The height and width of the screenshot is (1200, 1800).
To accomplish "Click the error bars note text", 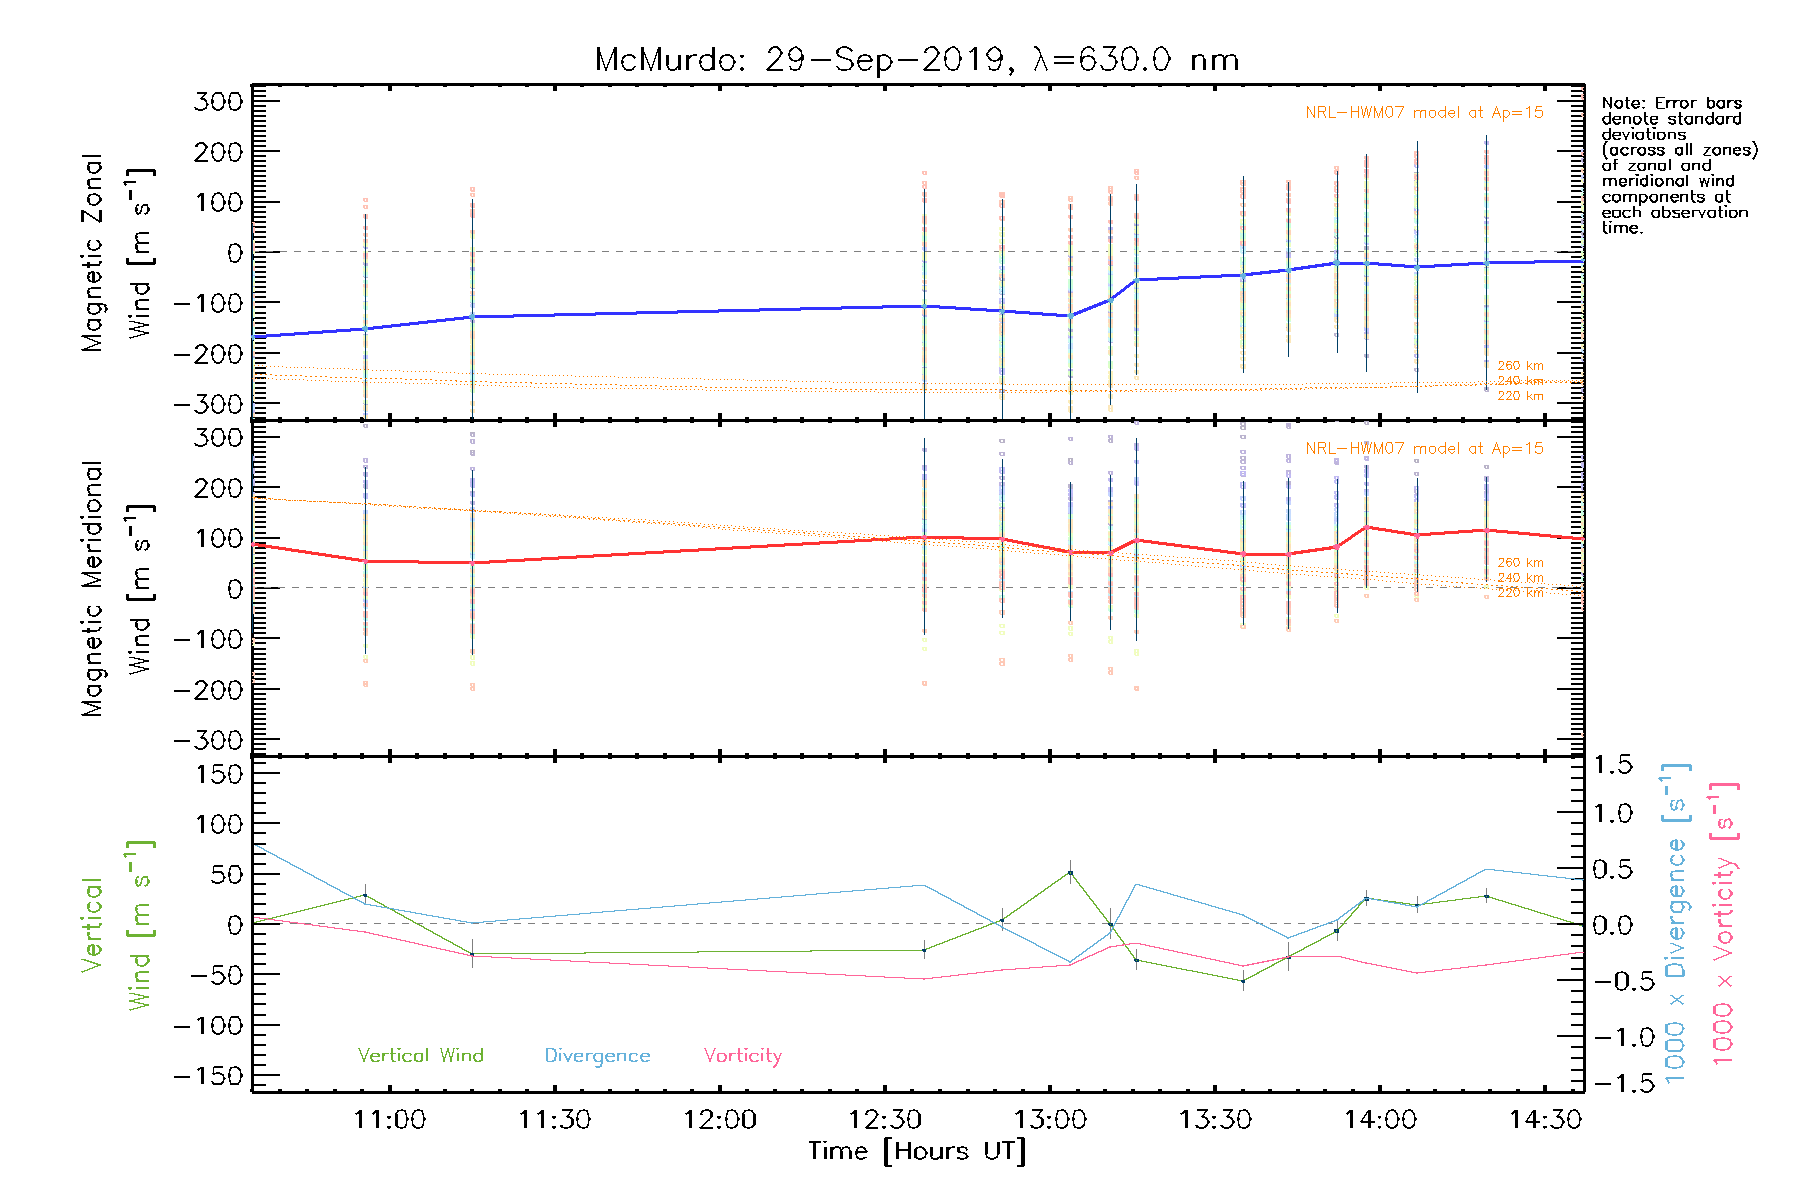I will coord(1678,165).
